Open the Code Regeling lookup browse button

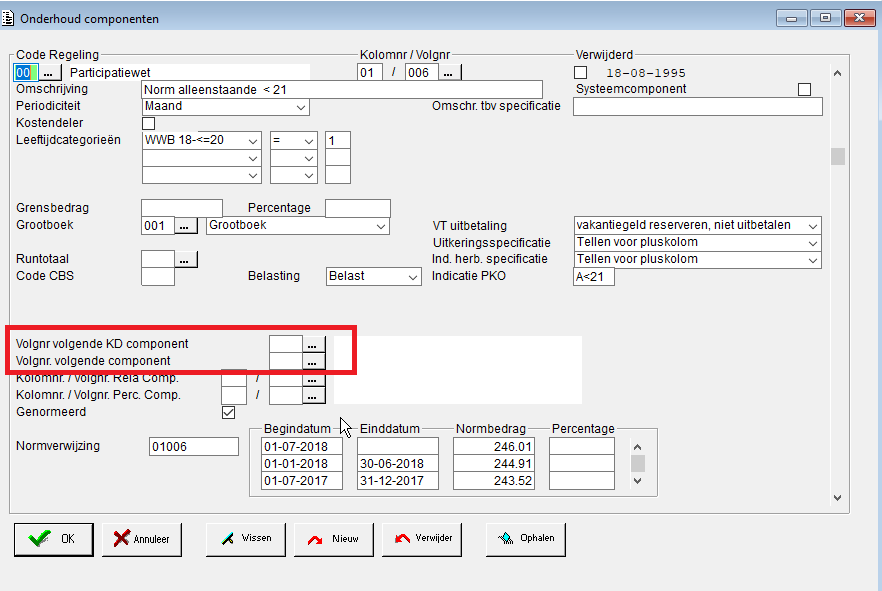pyautogui.click(x=49, y=73)
